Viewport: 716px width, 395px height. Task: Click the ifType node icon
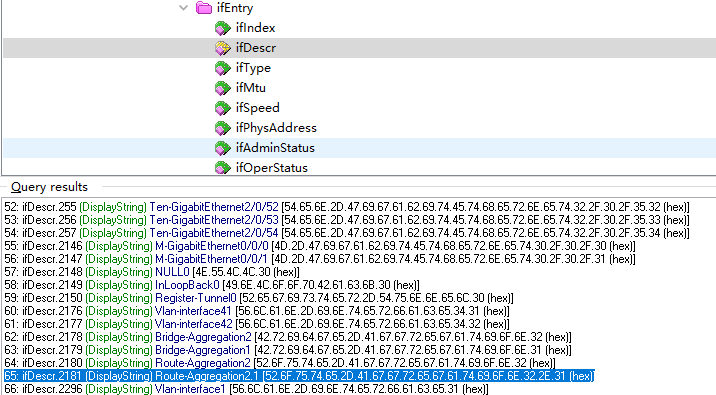[222, 68]
